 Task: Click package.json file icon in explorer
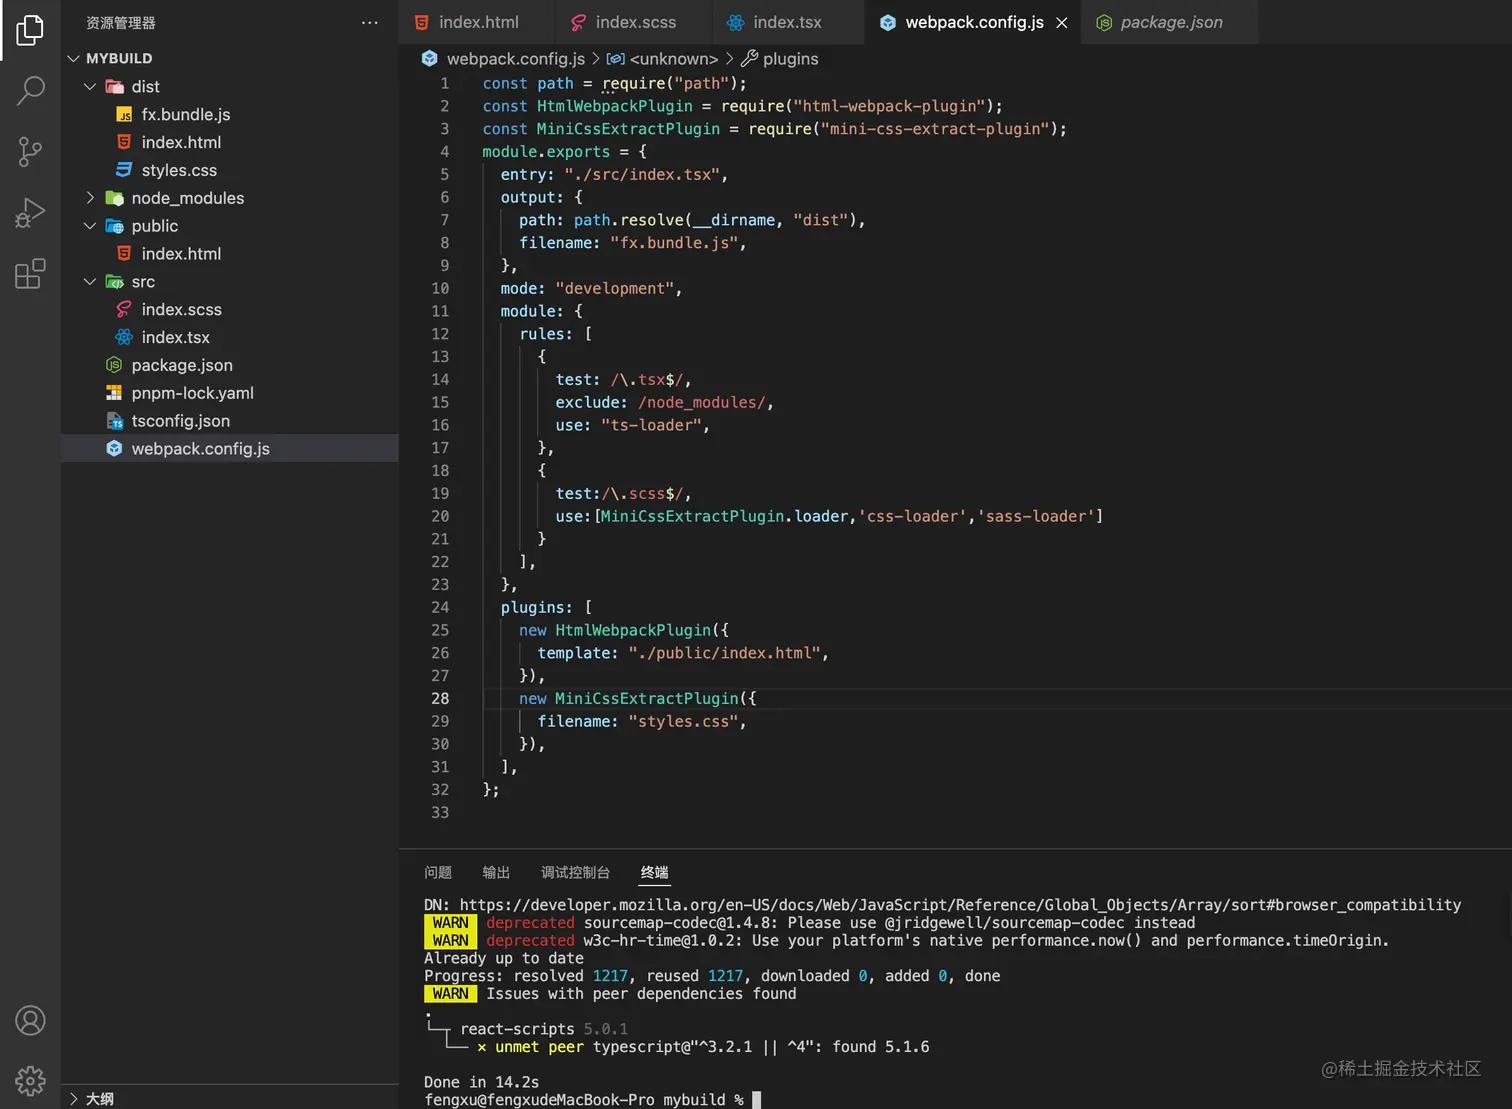[x=114, y=365]
